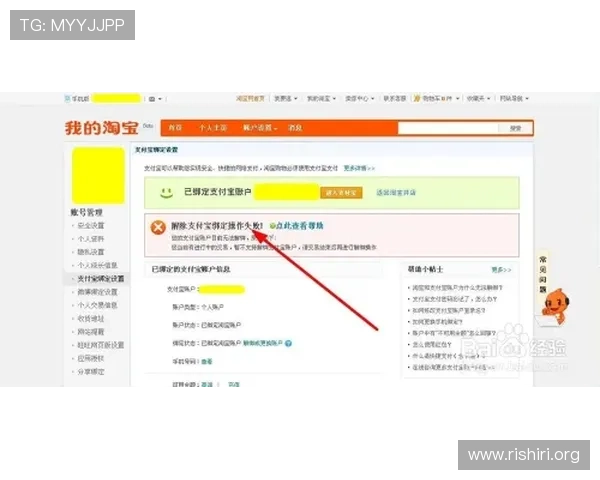Screen dimensions: 600x480
Task: Open 个人主页 in the orange navigation bar
Action: point(213,128)
